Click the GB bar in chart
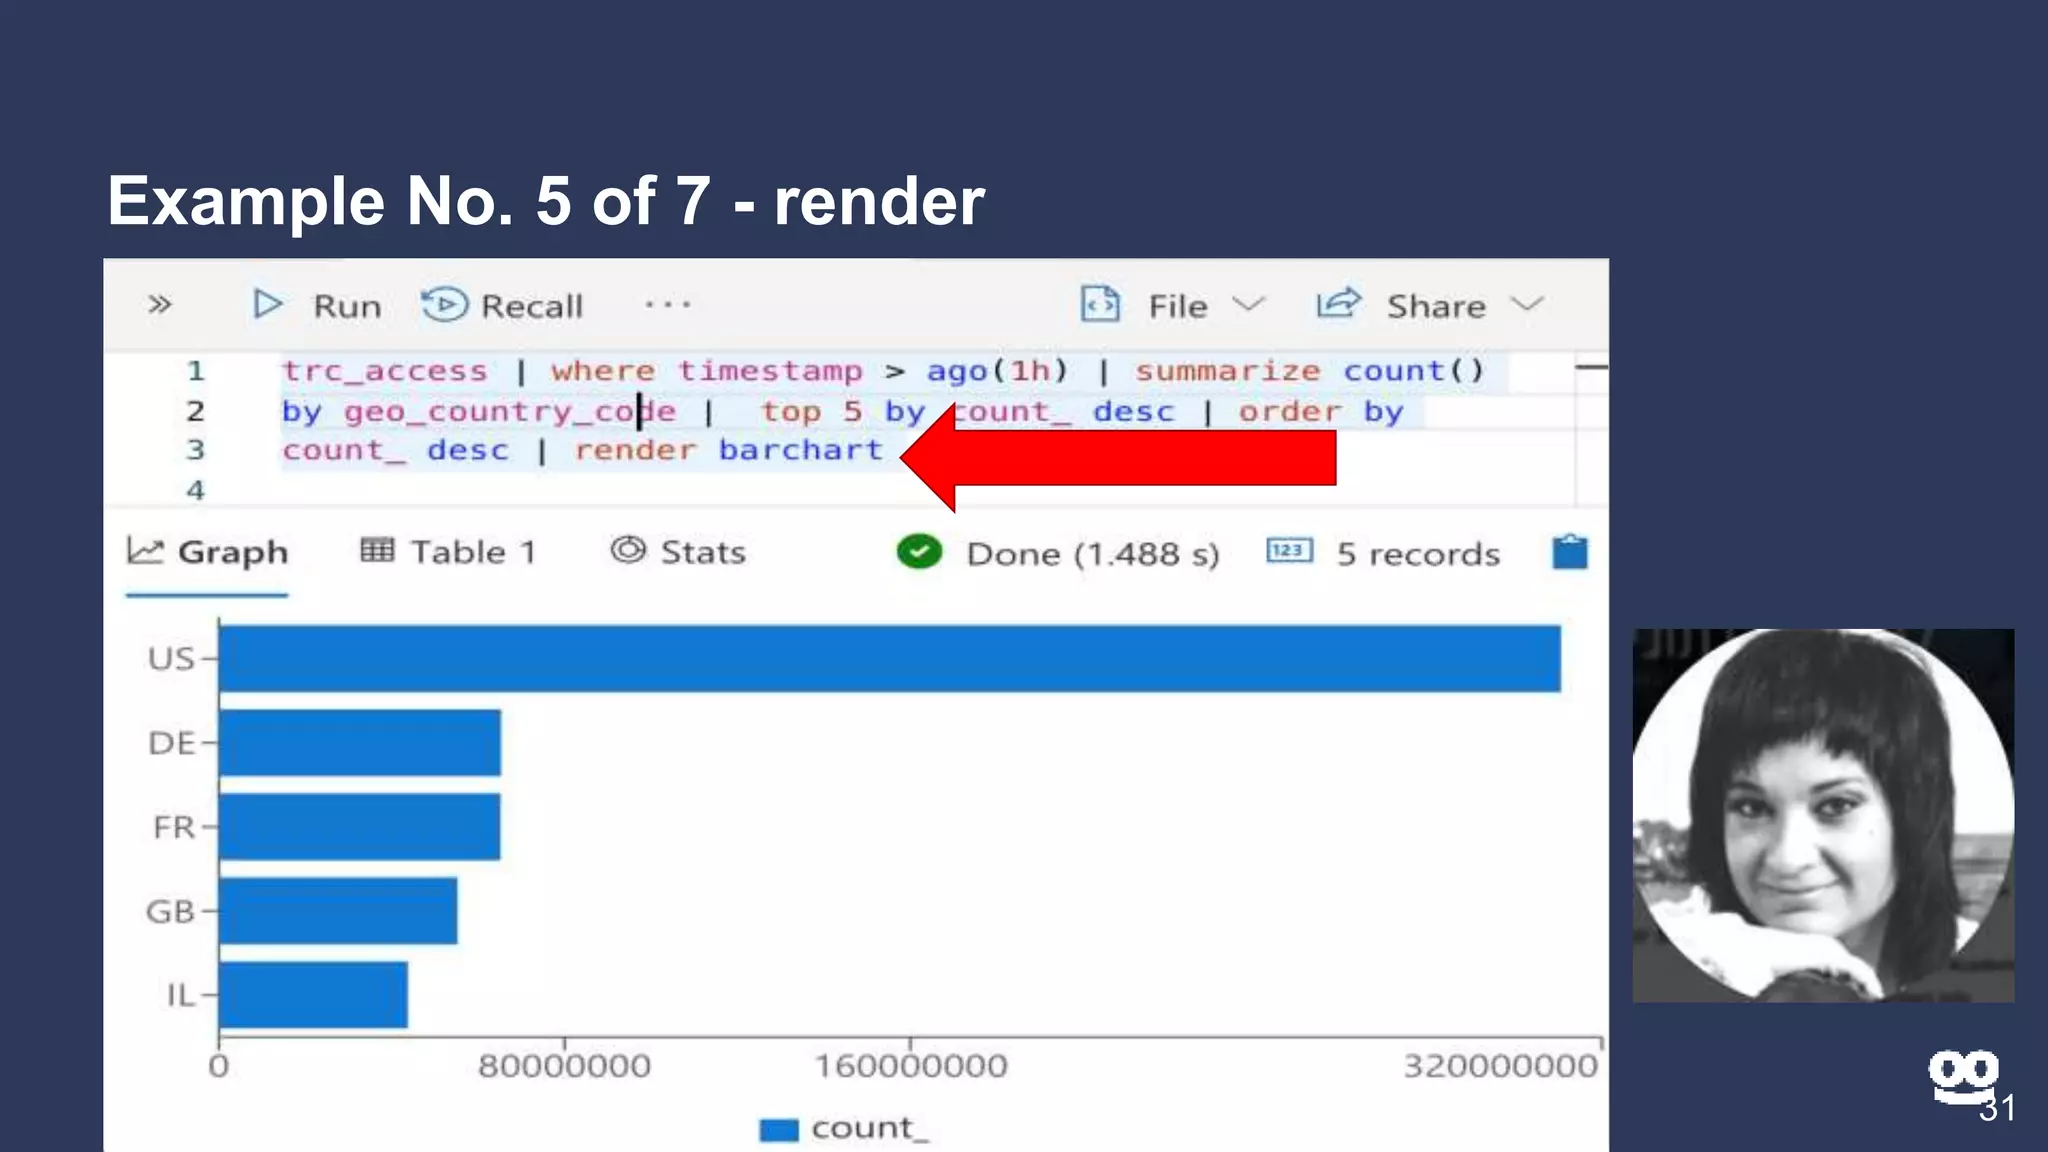Image resolution: width=2048 pixels, height=1152 pixels. [x=338, y=911]
